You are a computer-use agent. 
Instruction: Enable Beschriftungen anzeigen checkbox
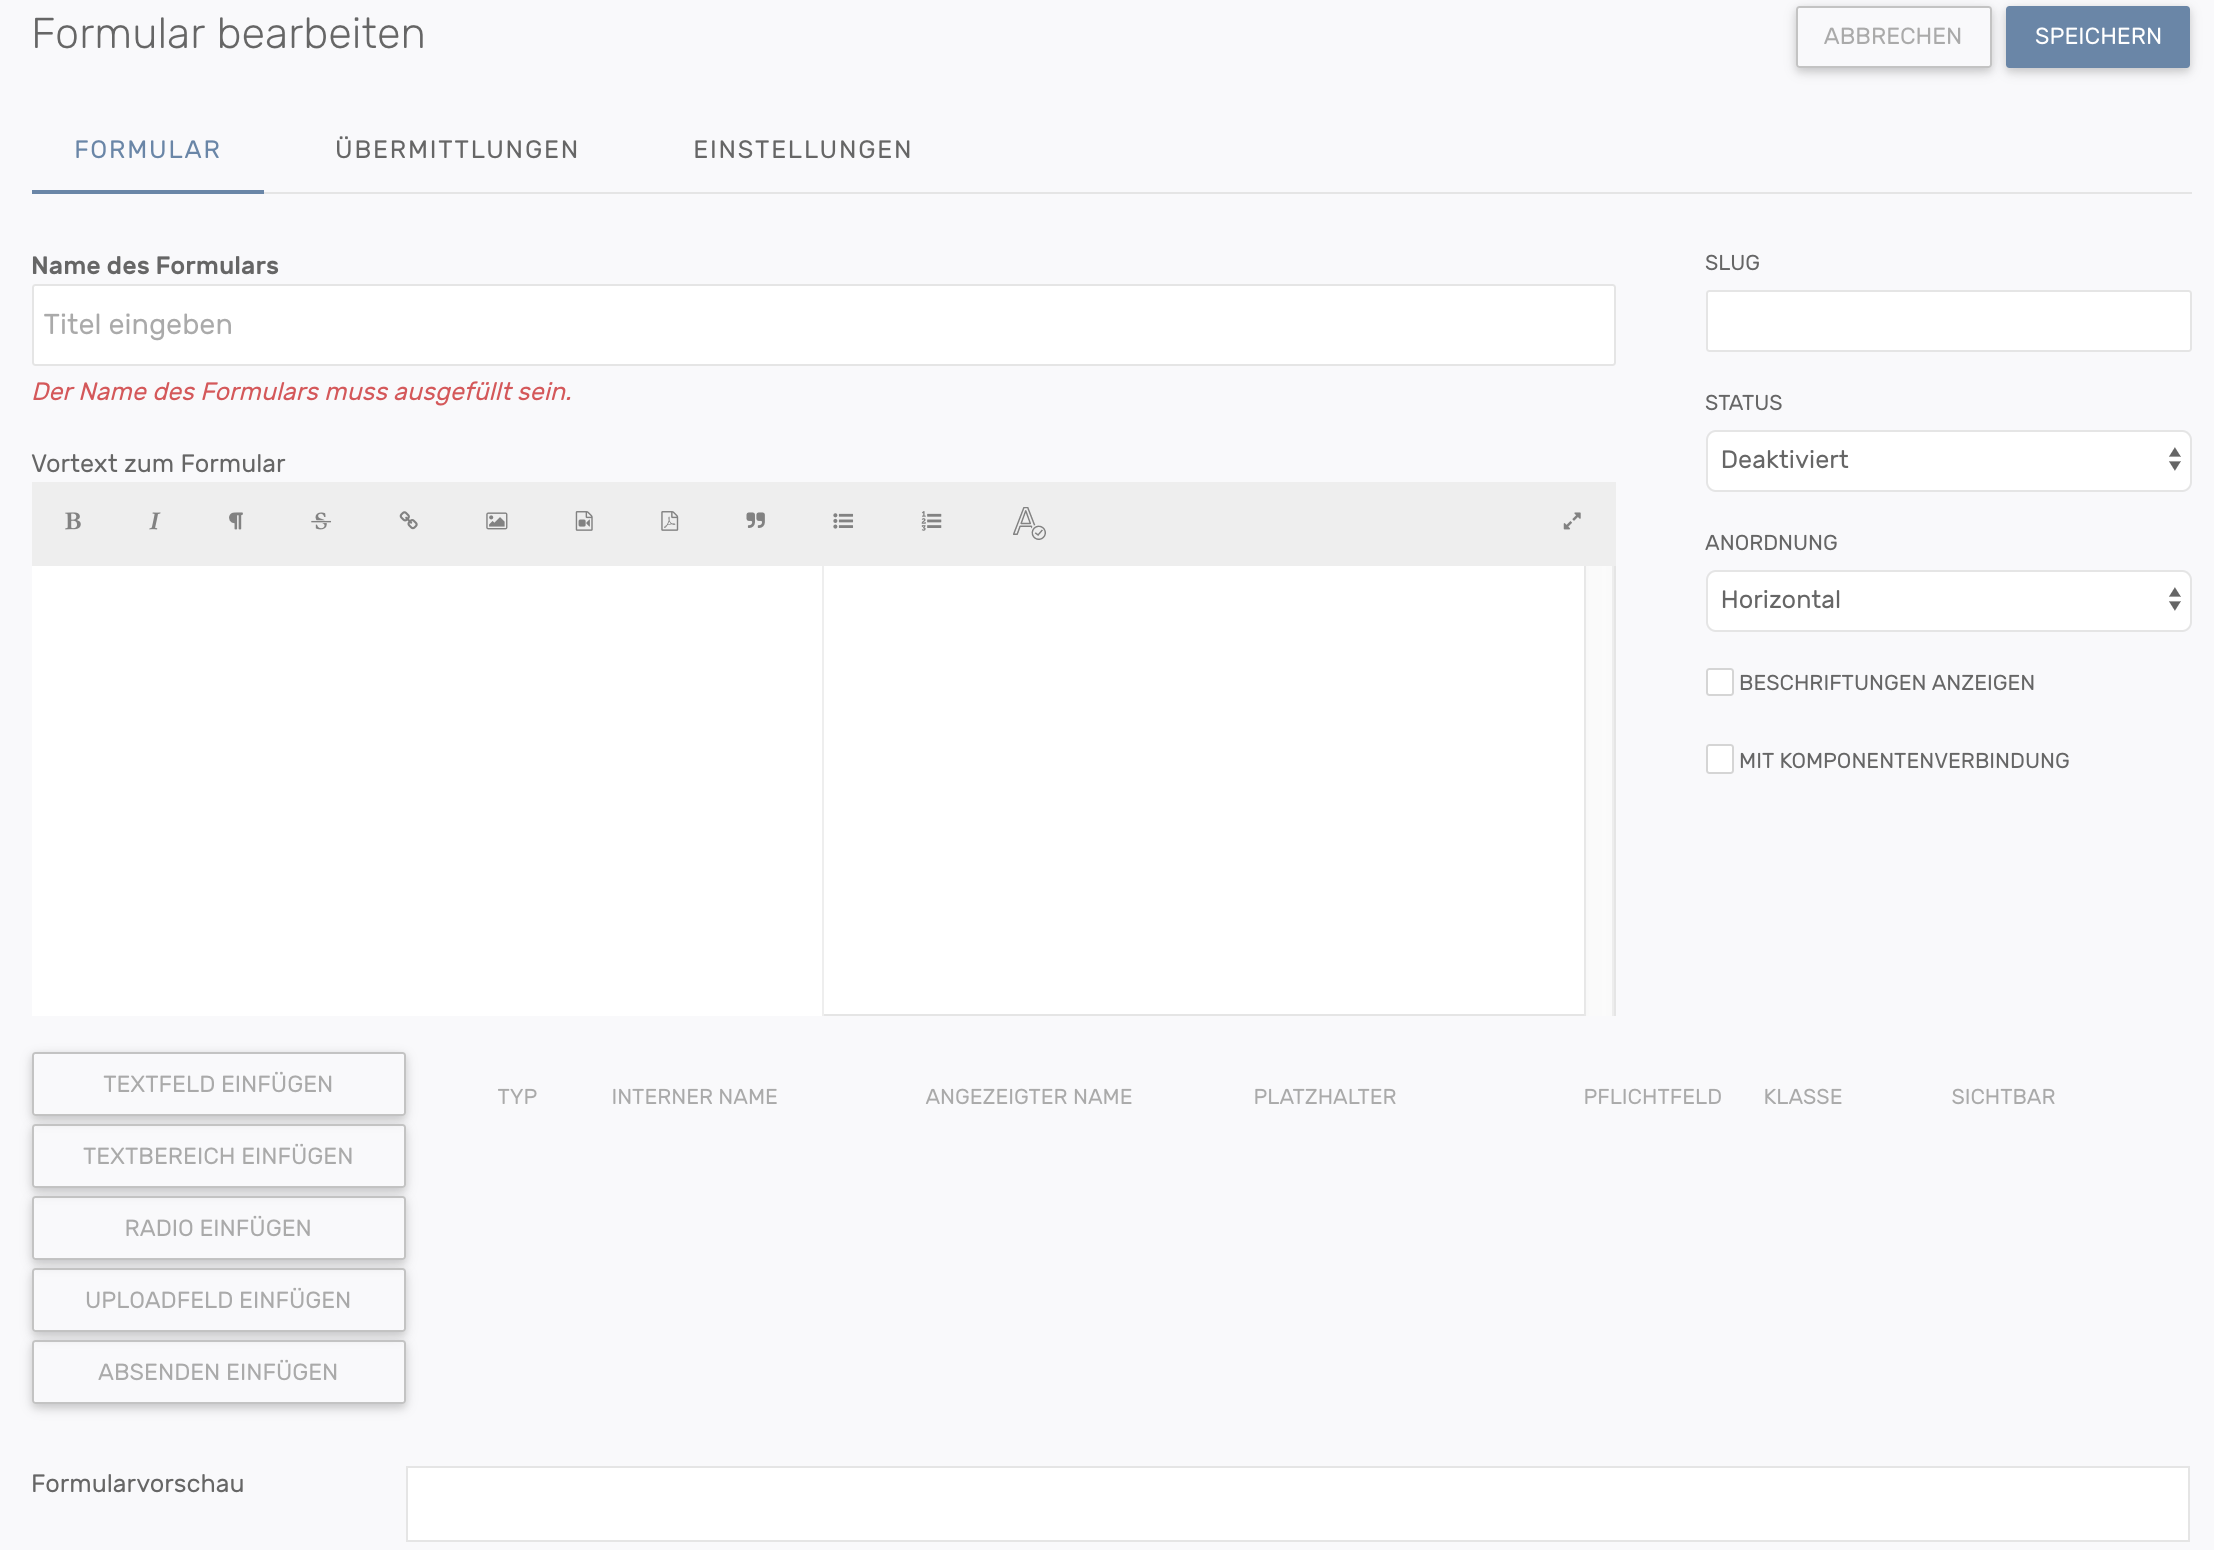(1719, 682)
